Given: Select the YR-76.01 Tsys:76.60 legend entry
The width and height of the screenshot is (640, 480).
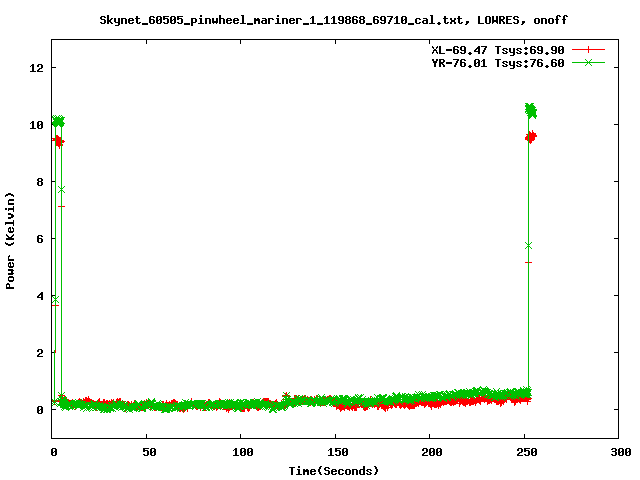Looking at the screenshot, I should pyautogui.click(x=498, y=63).
